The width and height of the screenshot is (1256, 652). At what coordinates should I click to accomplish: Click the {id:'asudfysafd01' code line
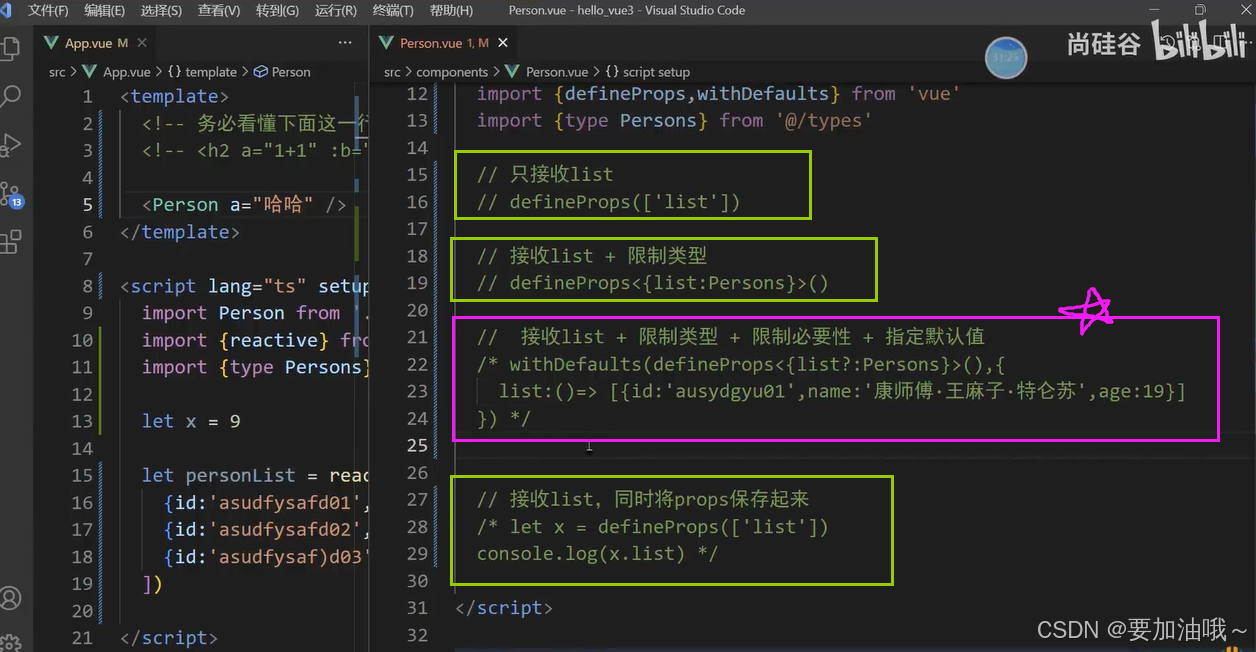266,502
